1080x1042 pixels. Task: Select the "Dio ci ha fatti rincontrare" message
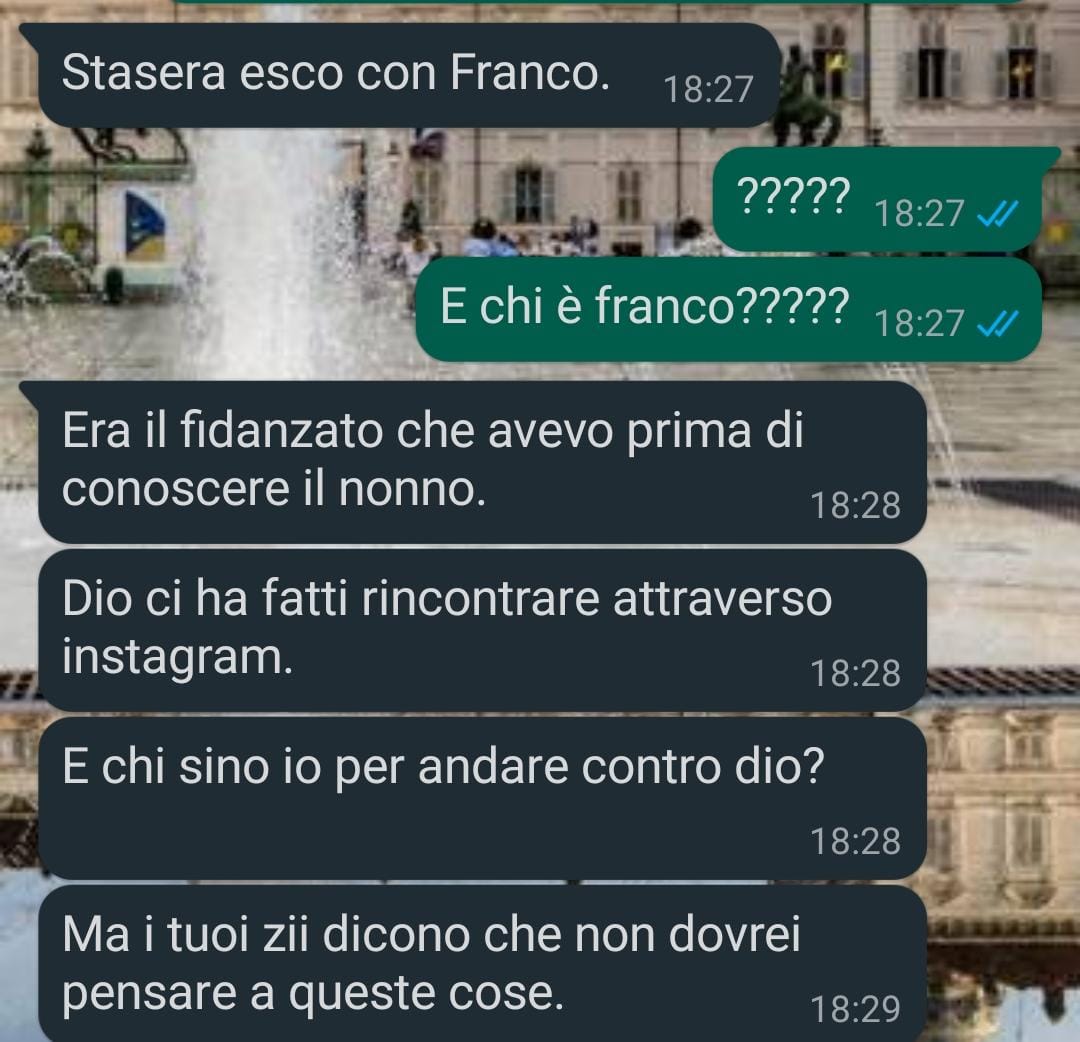point(482,630)
